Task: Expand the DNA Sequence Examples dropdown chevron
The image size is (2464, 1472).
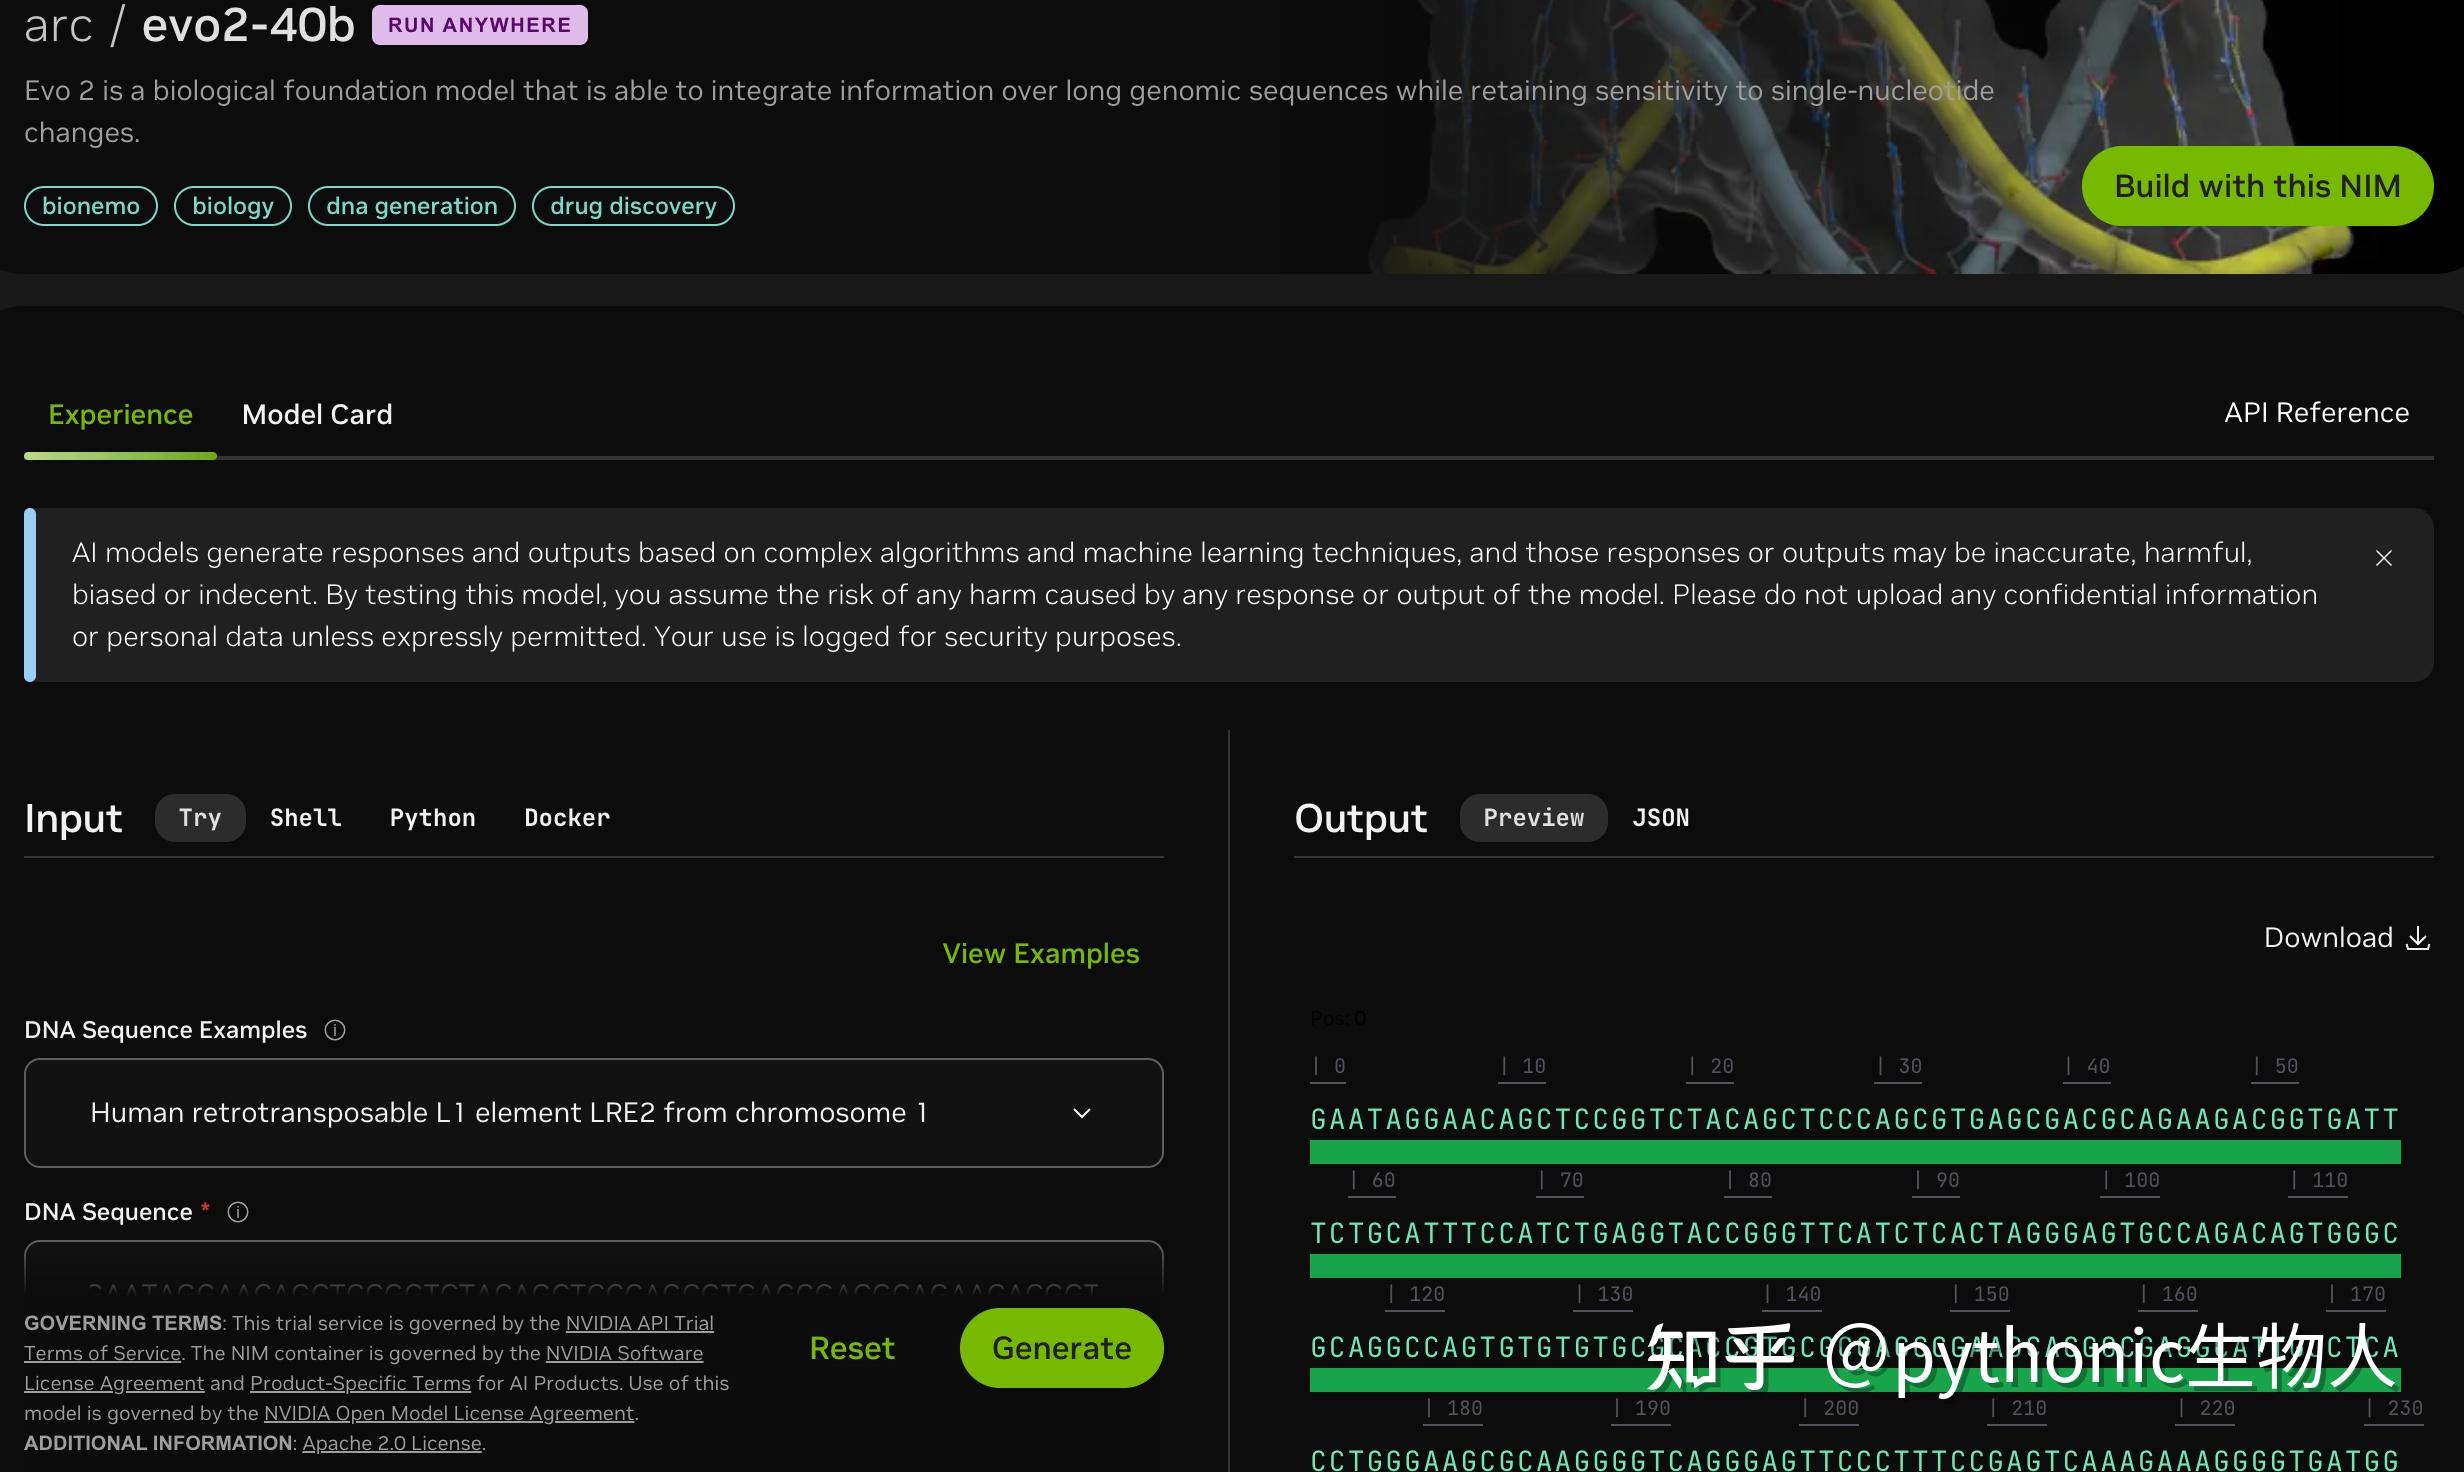Action: point(1081,1113)
